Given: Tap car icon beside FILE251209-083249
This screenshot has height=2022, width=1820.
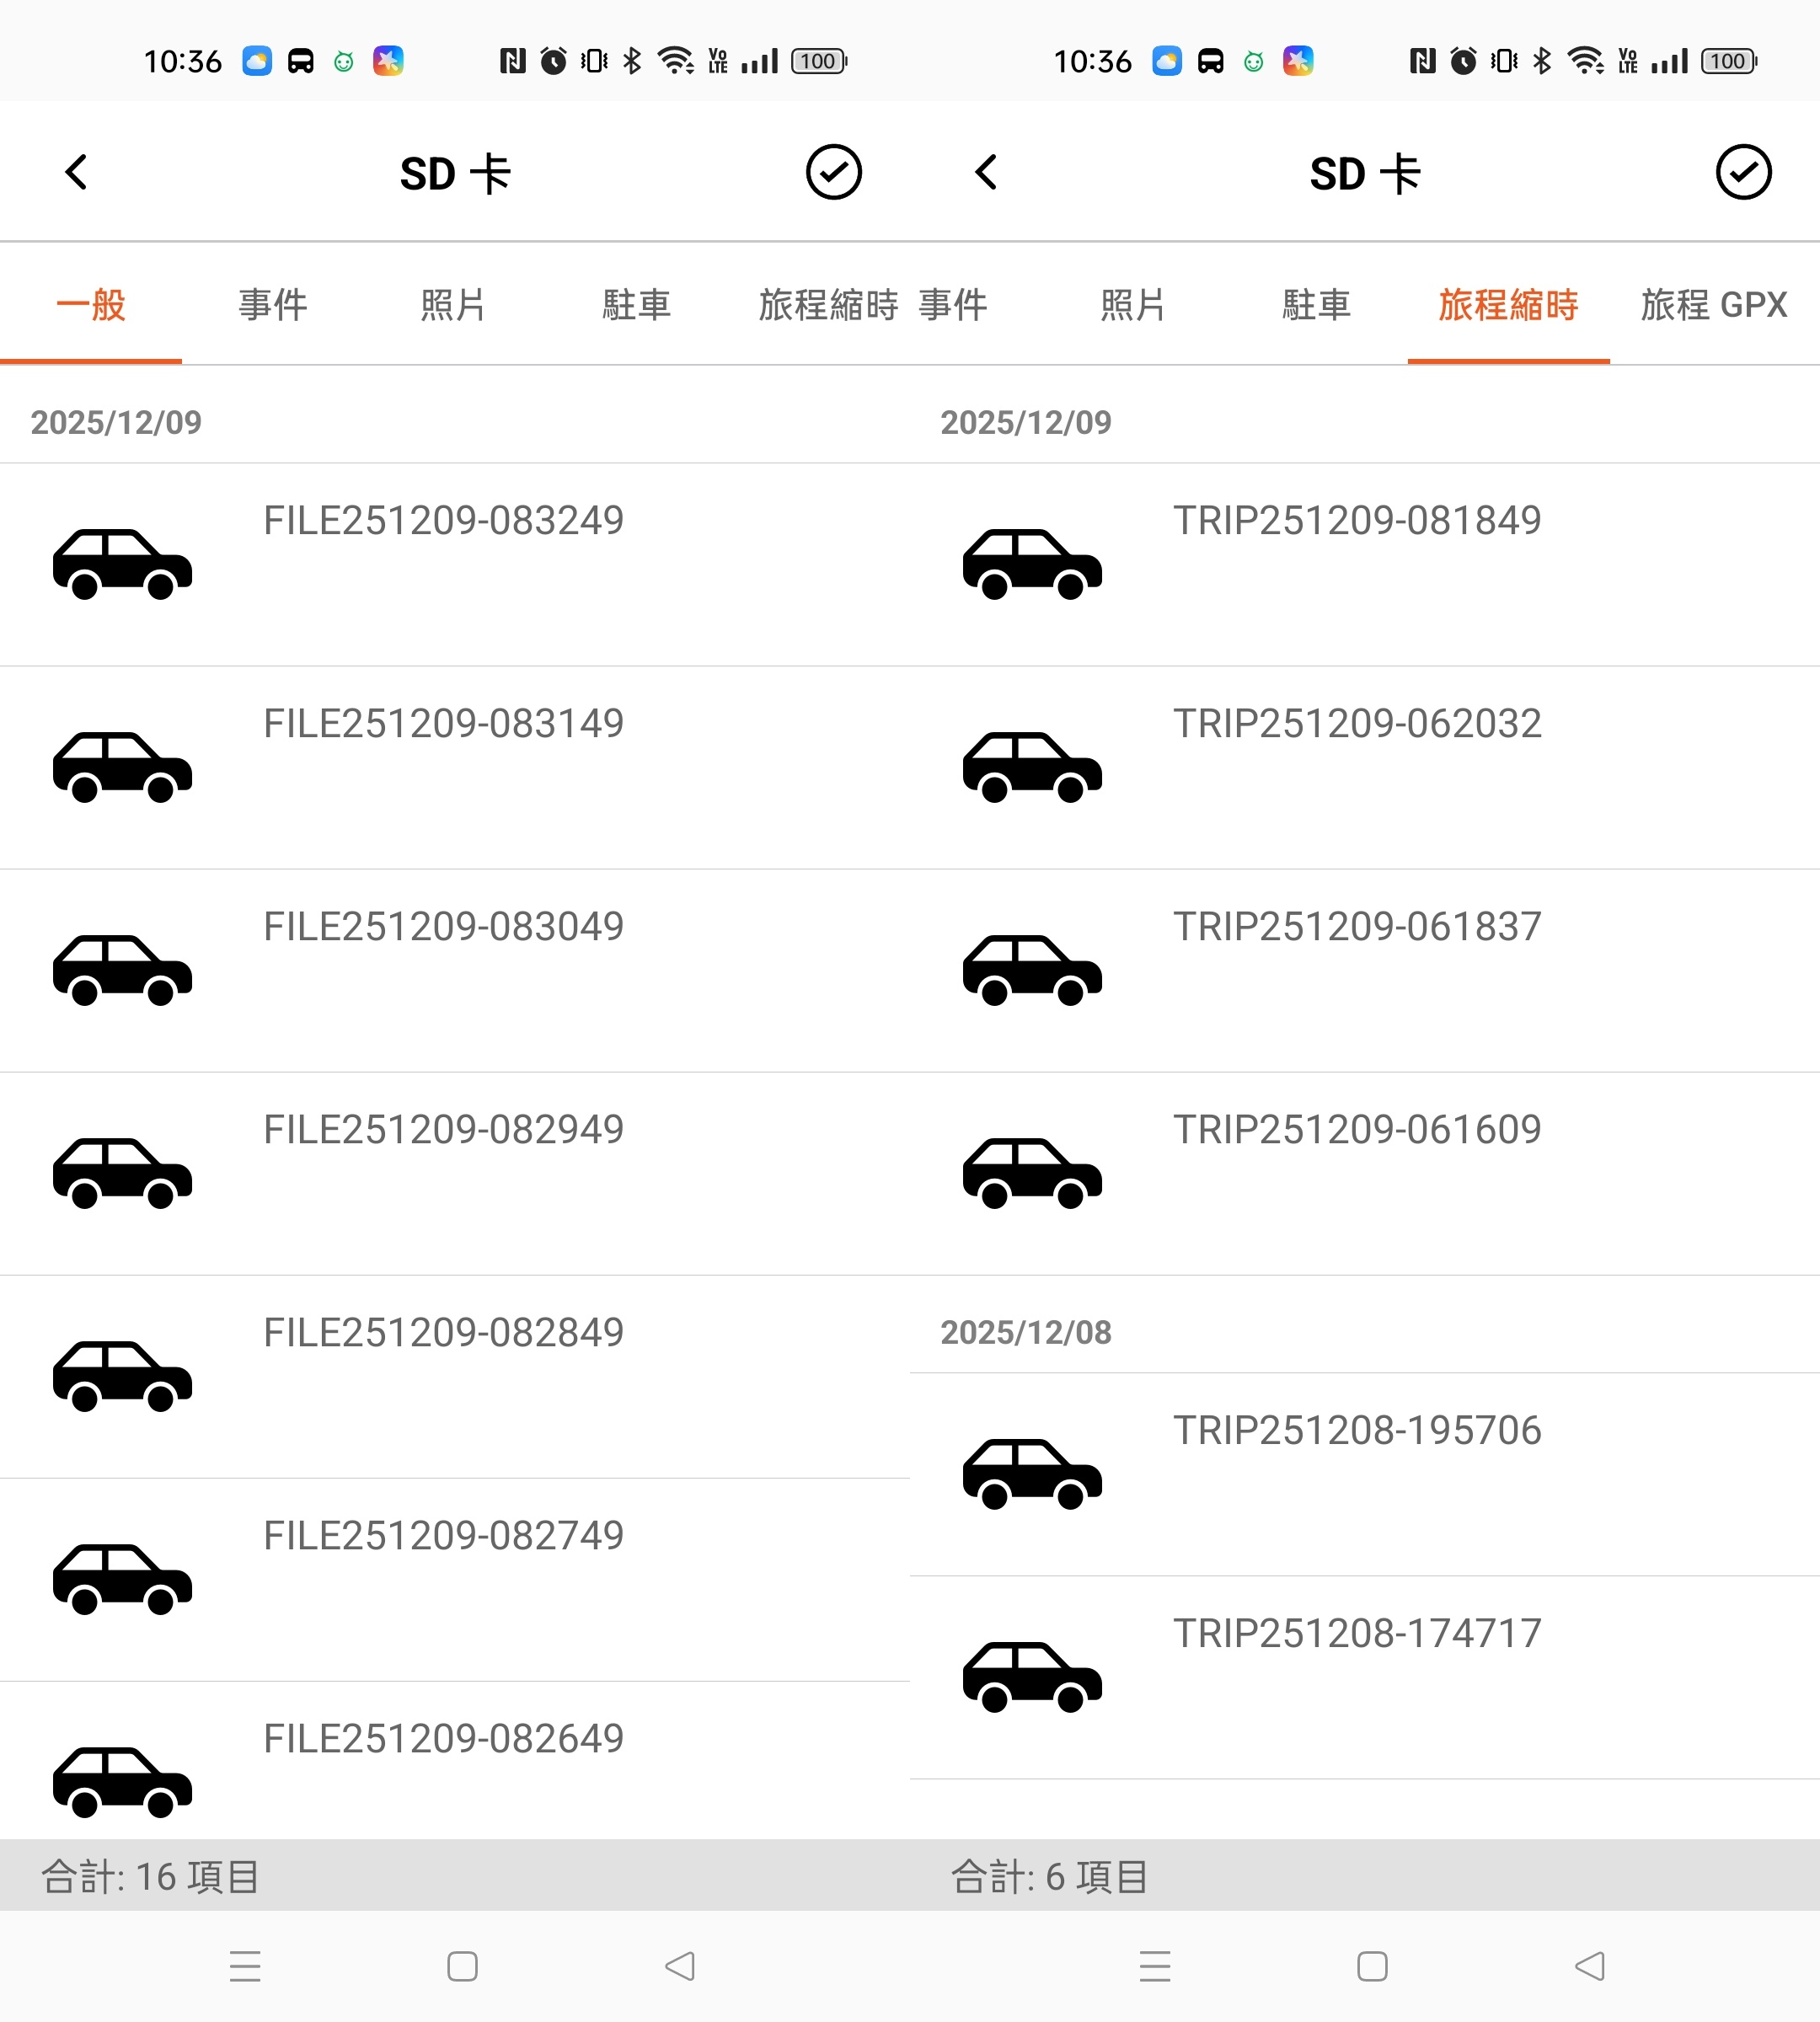Looking at the screenshot, I should (122, 564).
